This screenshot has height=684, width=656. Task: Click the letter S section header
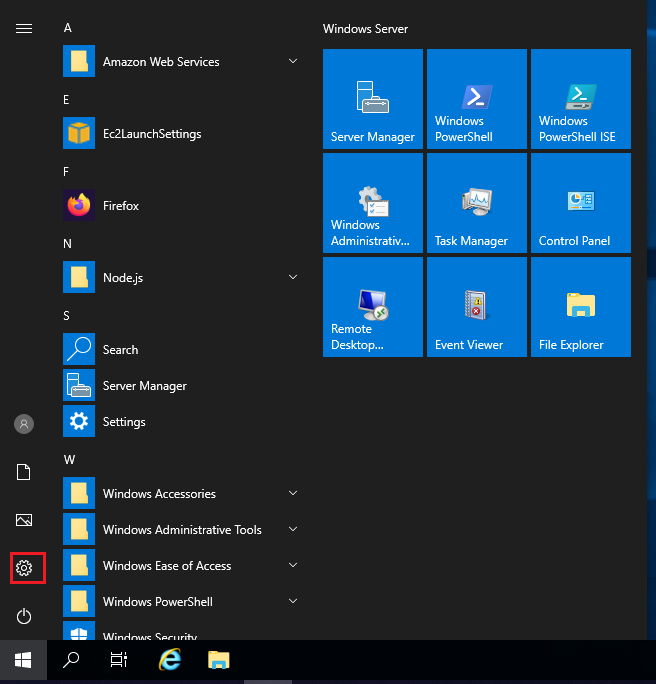[x=66, y=315]
